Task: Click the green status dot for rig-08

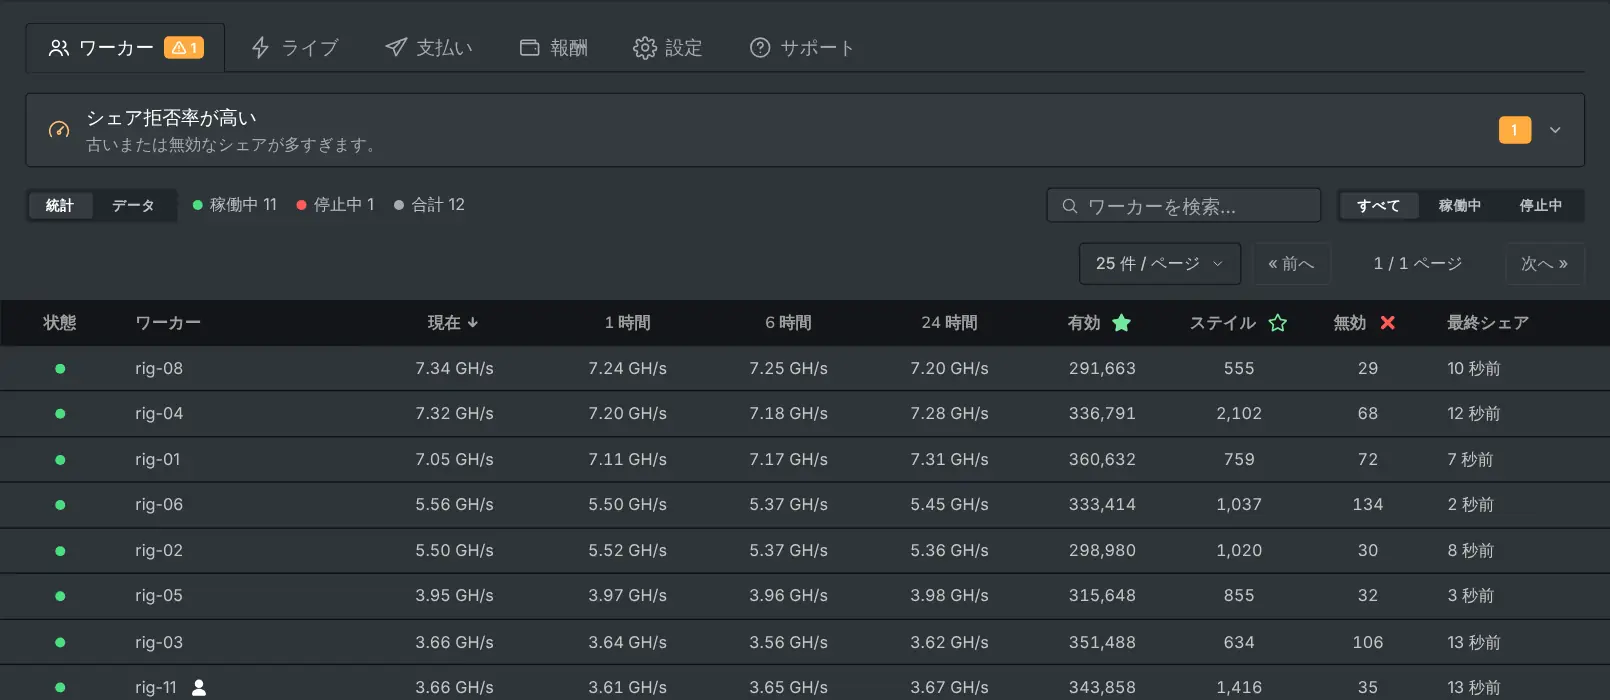Action: coord(60,369)
